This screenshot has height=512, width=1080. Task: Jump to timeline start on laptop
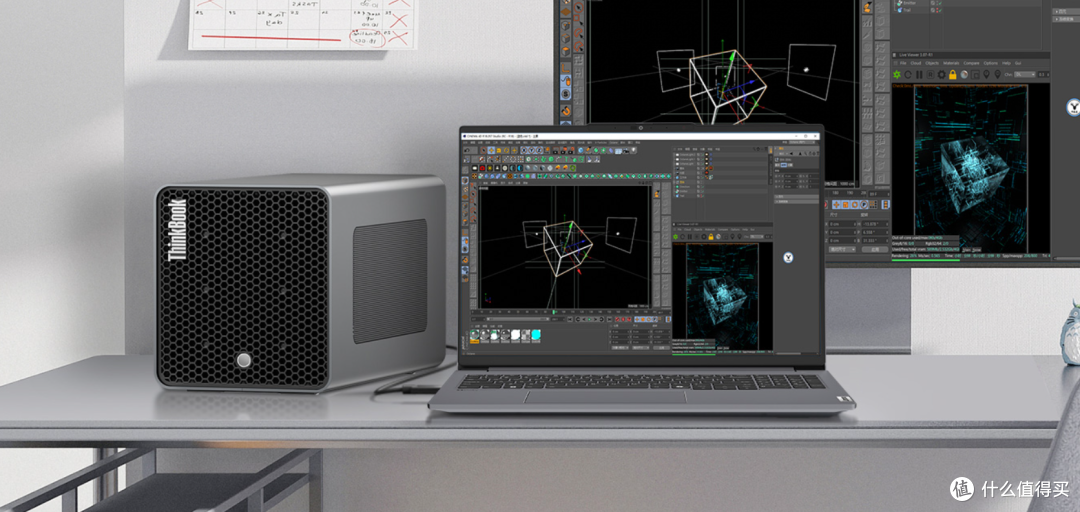570,319
